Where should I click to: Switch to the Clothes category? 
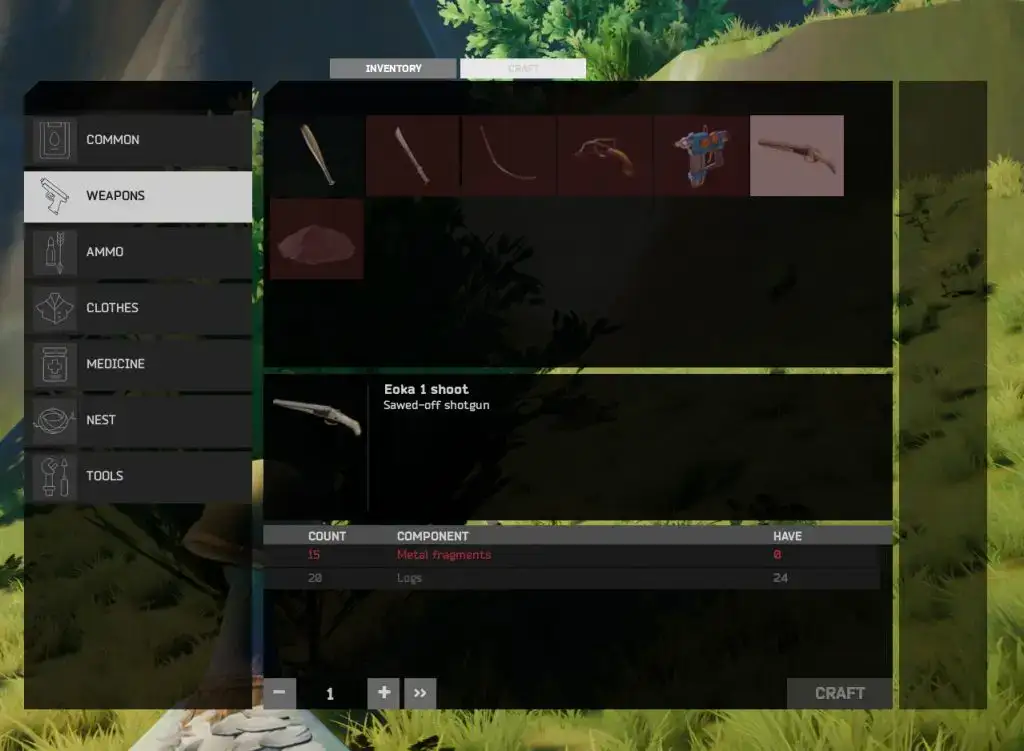138,308
